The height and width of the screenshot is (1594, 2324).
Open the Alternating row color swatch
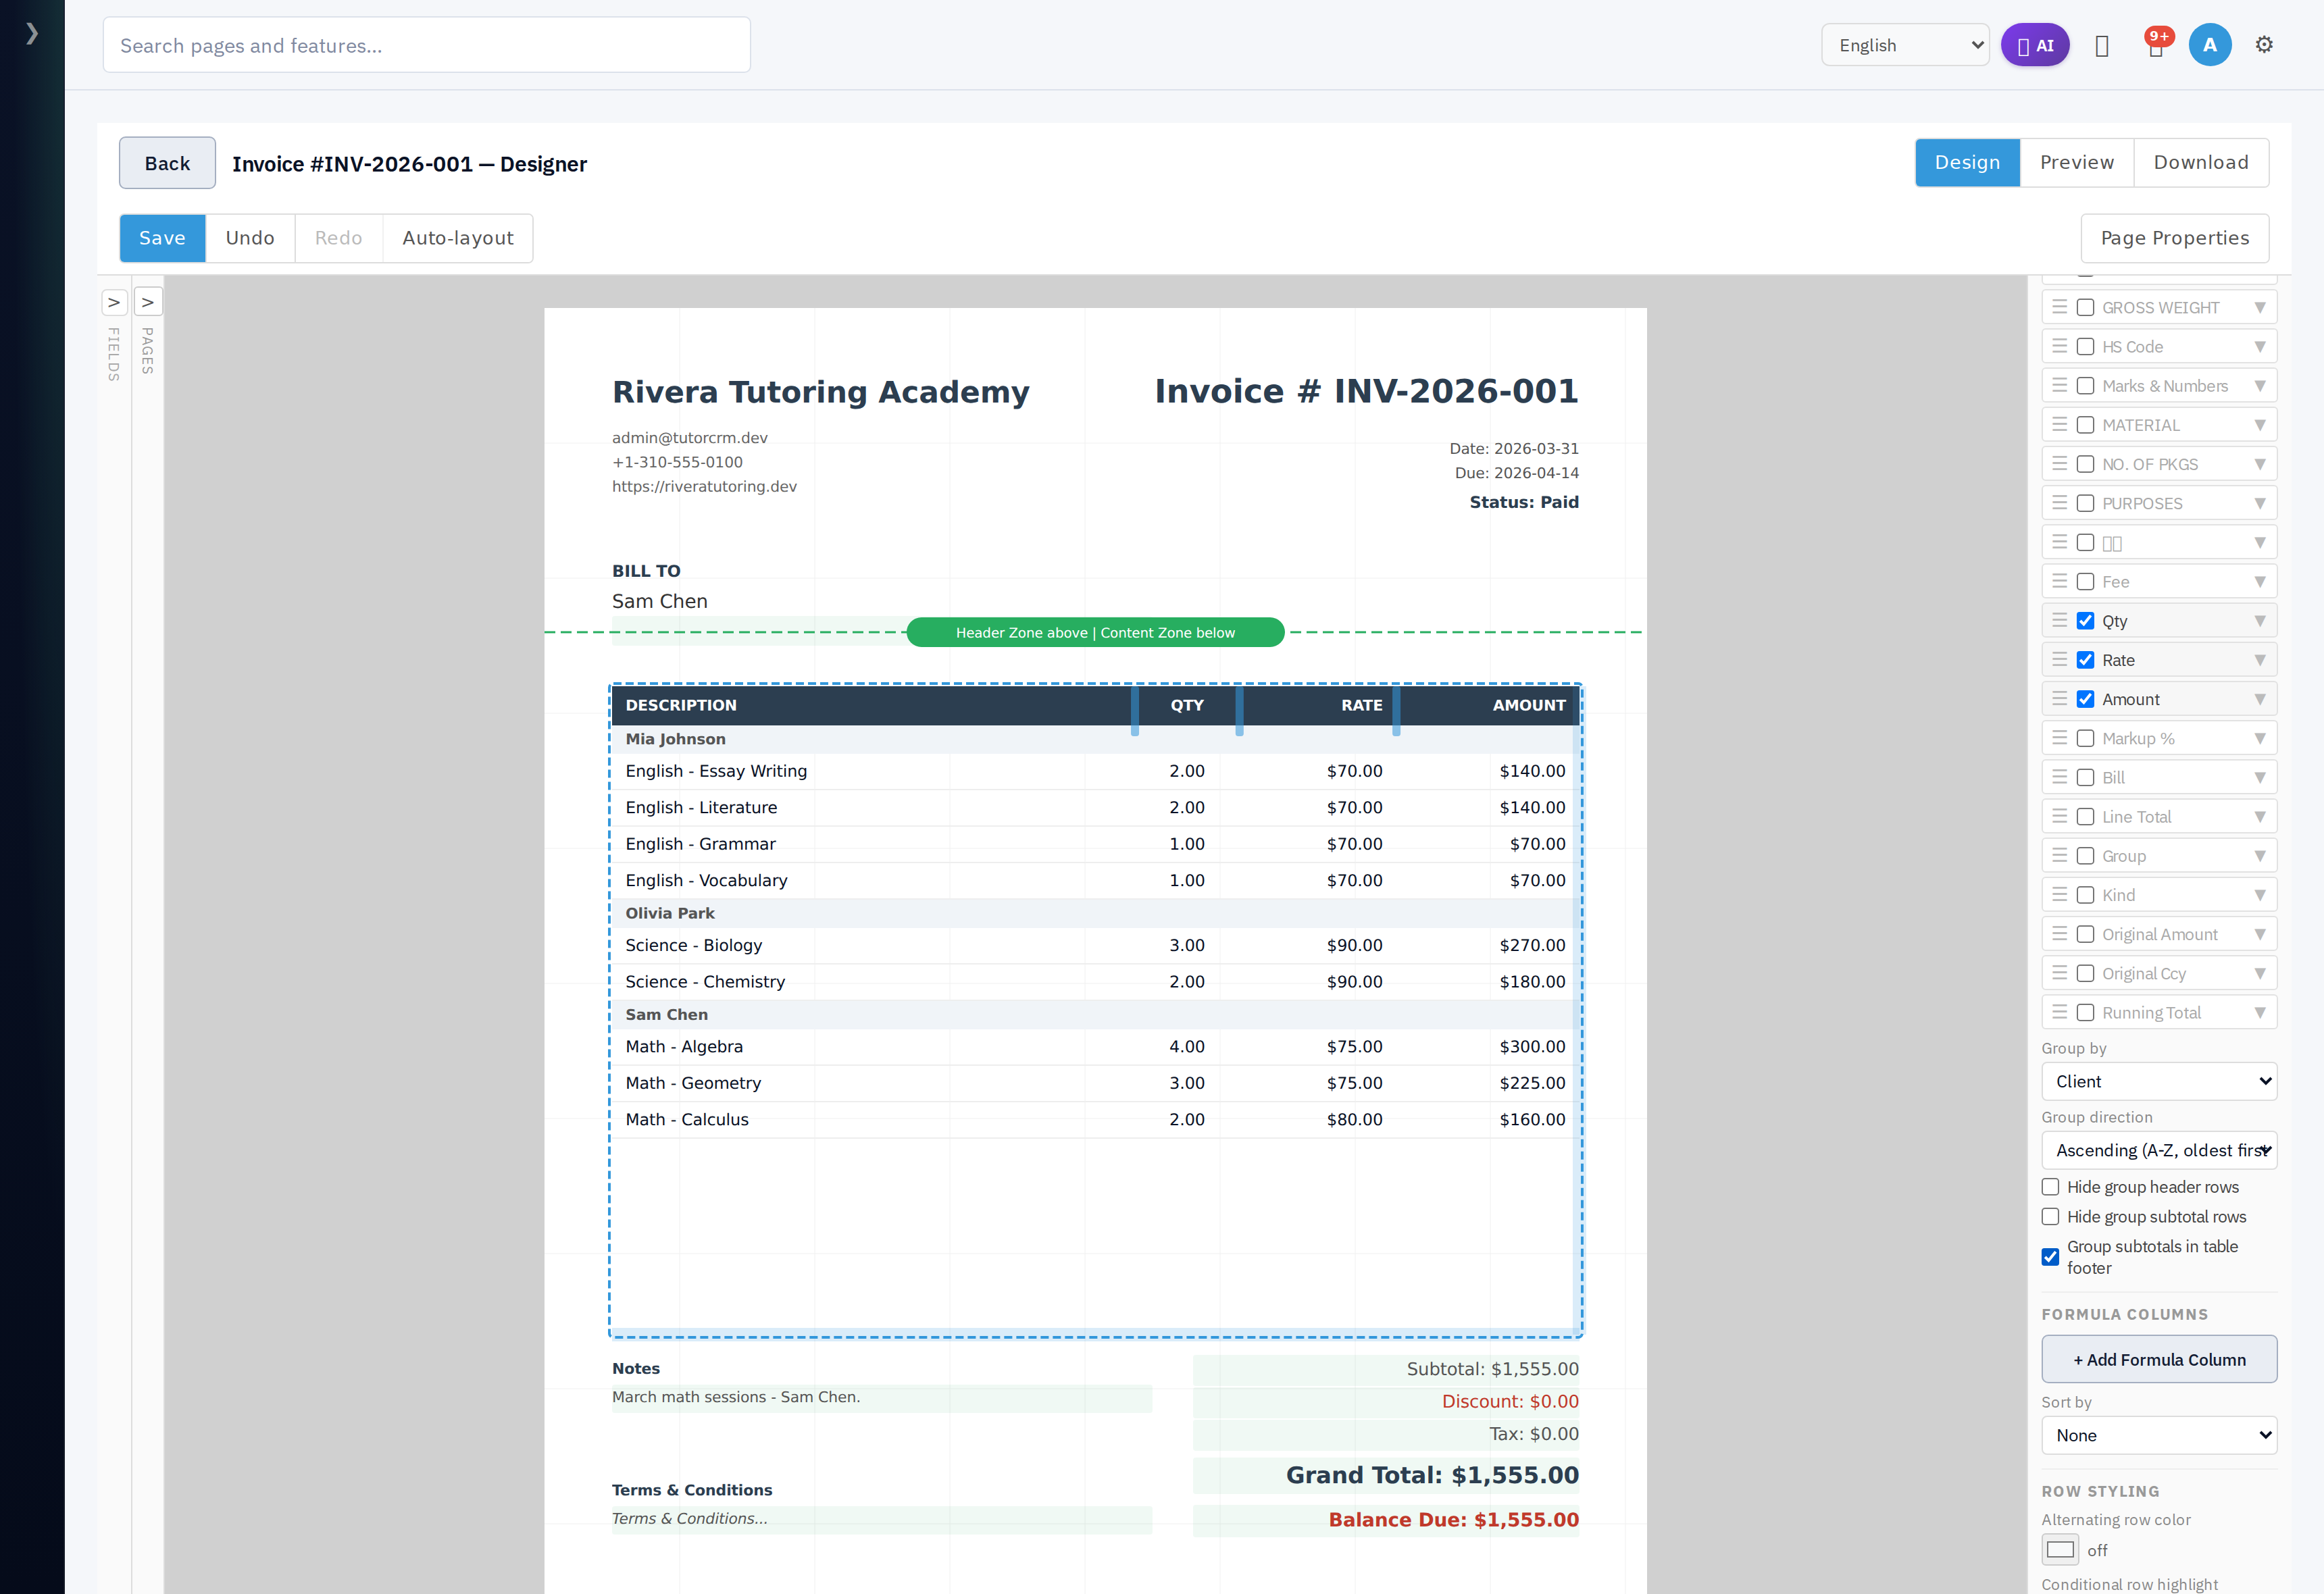[x=2060, y=1550]
